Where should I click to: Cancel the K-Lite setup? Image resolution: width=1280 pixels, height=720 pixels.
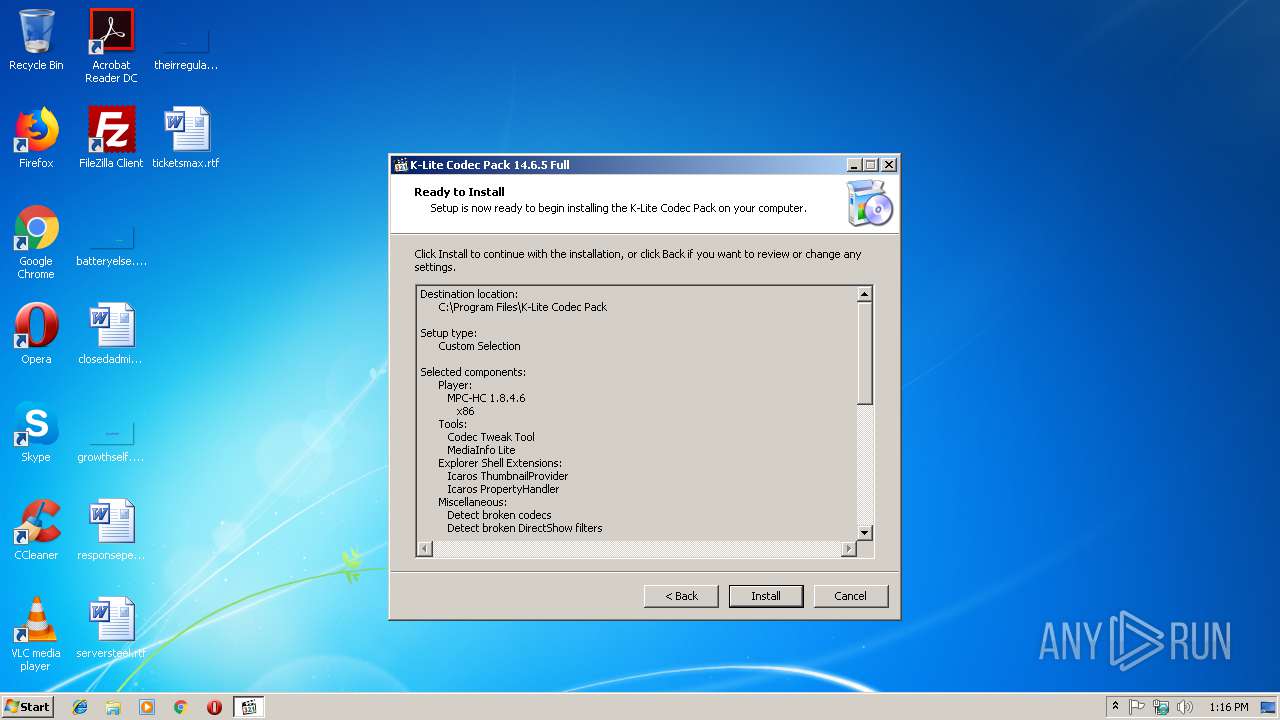coord(851,596)
